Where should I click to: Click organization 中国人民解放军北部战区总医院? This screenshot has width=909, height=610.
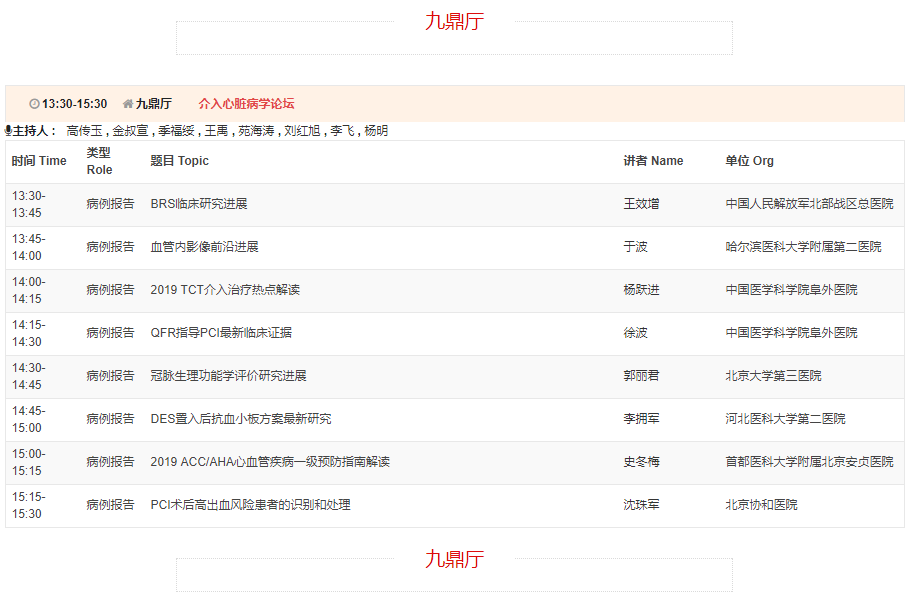coord(809,204)
